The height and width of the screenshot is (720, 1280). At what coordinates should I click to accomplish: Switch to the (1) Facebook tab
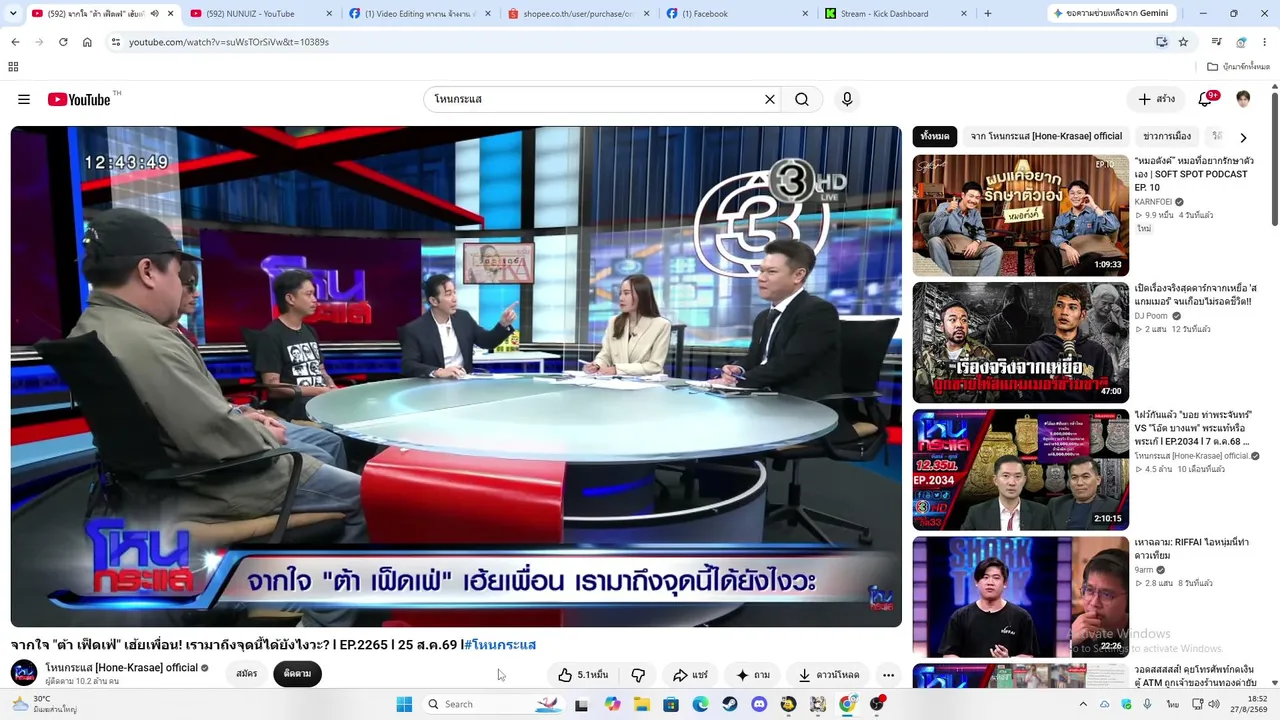tap(737, 14)
